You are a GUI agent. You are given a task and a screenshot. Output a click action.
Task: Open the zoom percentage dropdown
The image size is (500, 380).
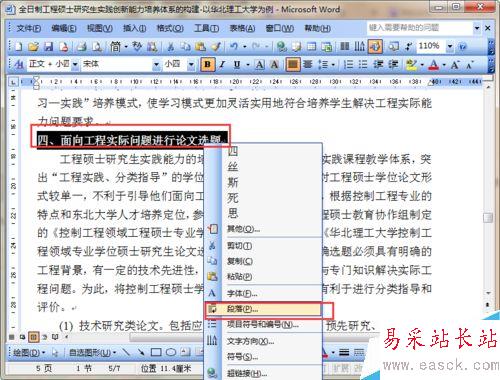pos(450,46)
